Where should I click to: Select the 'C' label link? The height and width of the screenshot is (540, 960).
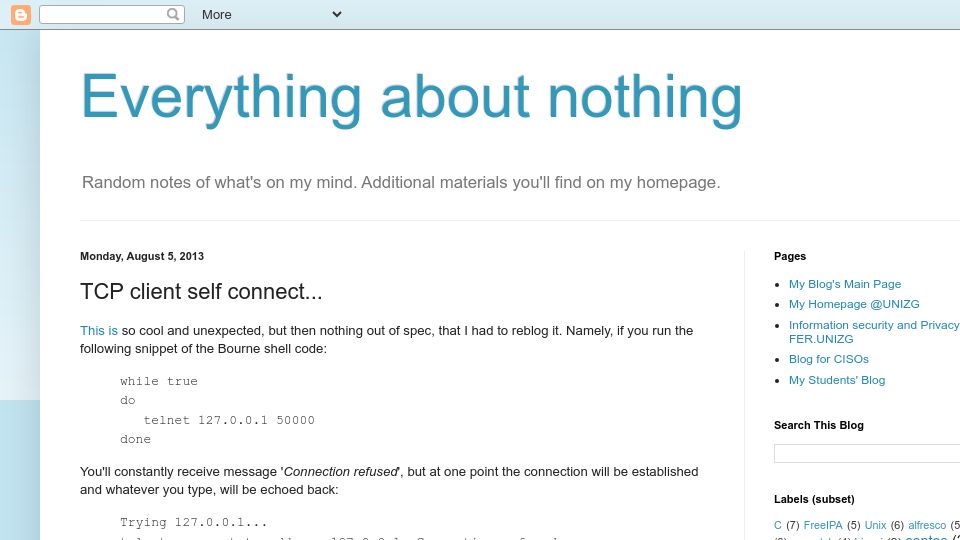778,525
